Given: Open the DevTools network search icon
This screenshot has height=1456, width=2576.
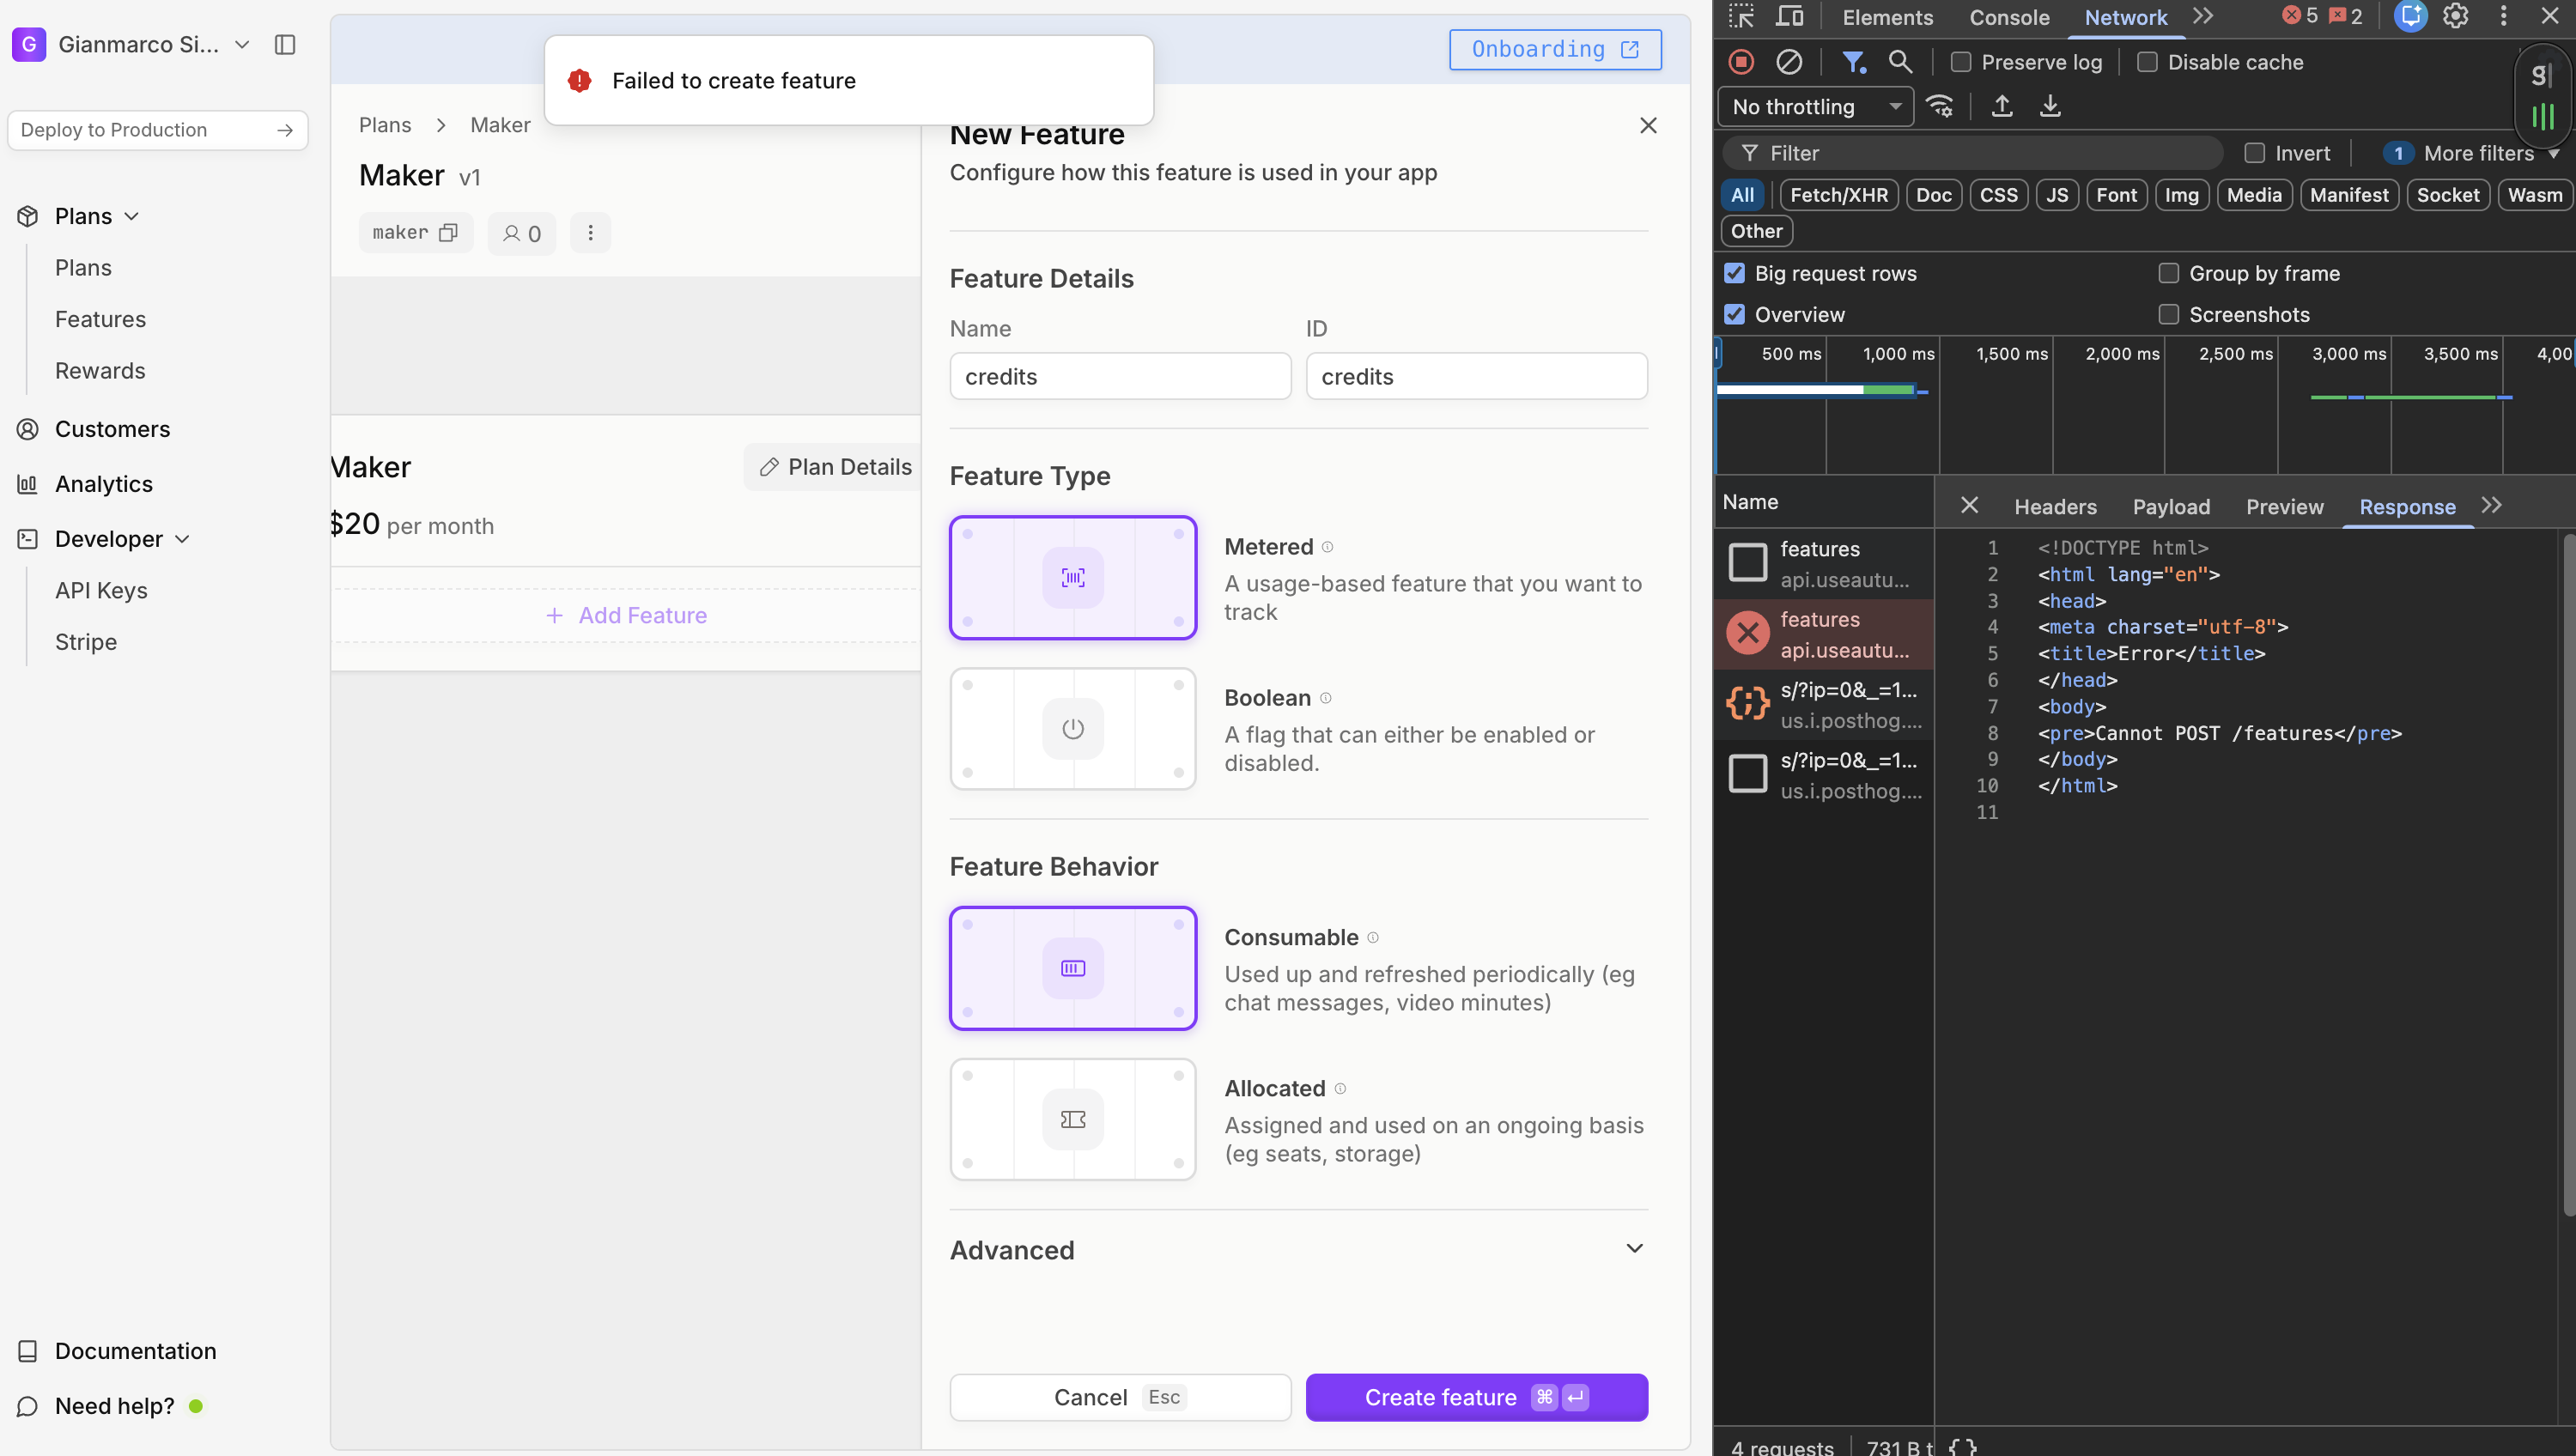Looking at the screenshot, I should 1900,62.
